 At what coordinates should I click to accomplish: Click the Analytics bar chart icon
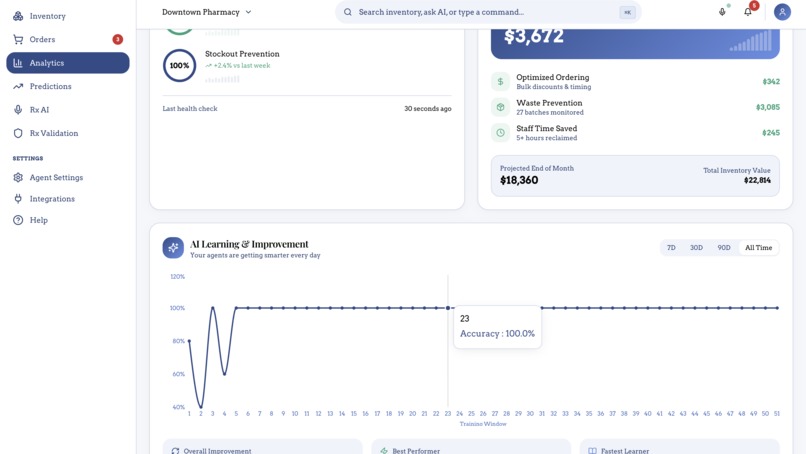[18, 63]
